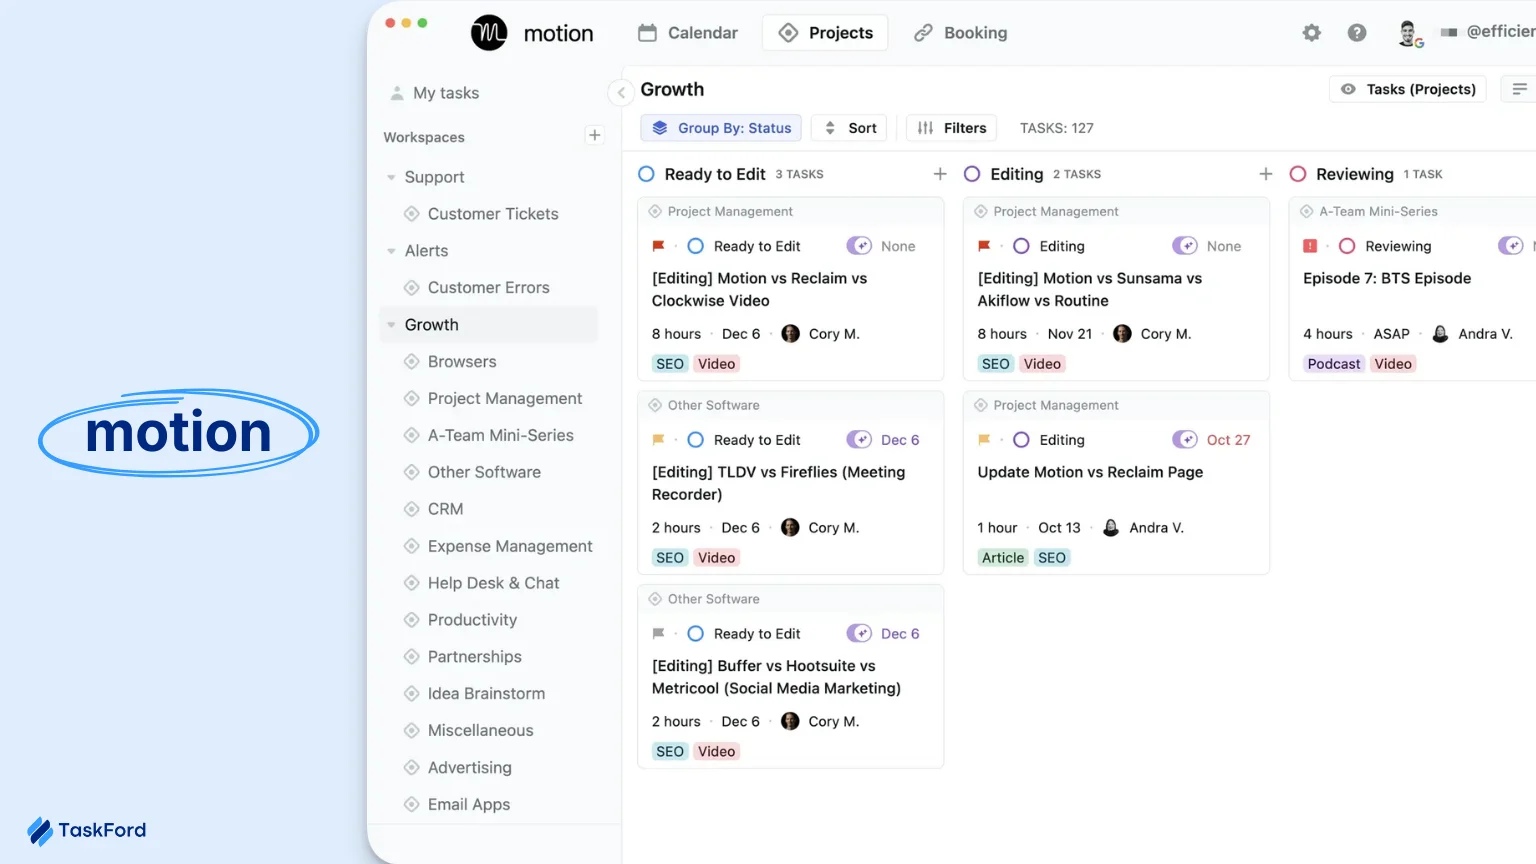Click the Motion logo icon

pos(489,33)
